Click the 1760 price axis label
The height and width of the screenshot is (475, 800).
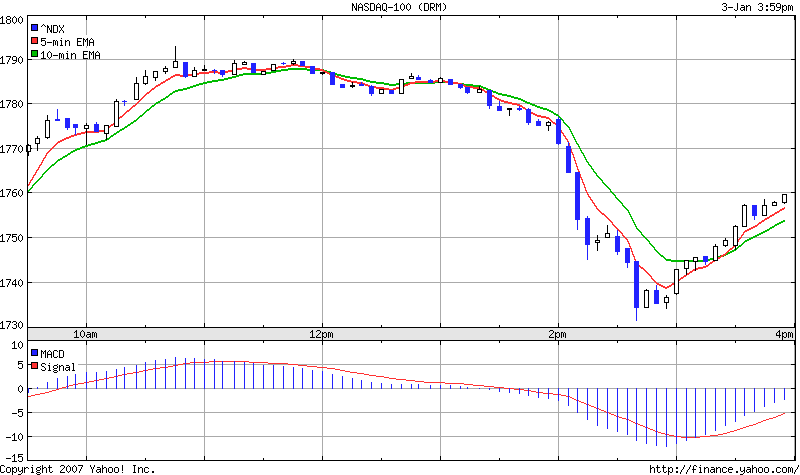coord(11,194)
